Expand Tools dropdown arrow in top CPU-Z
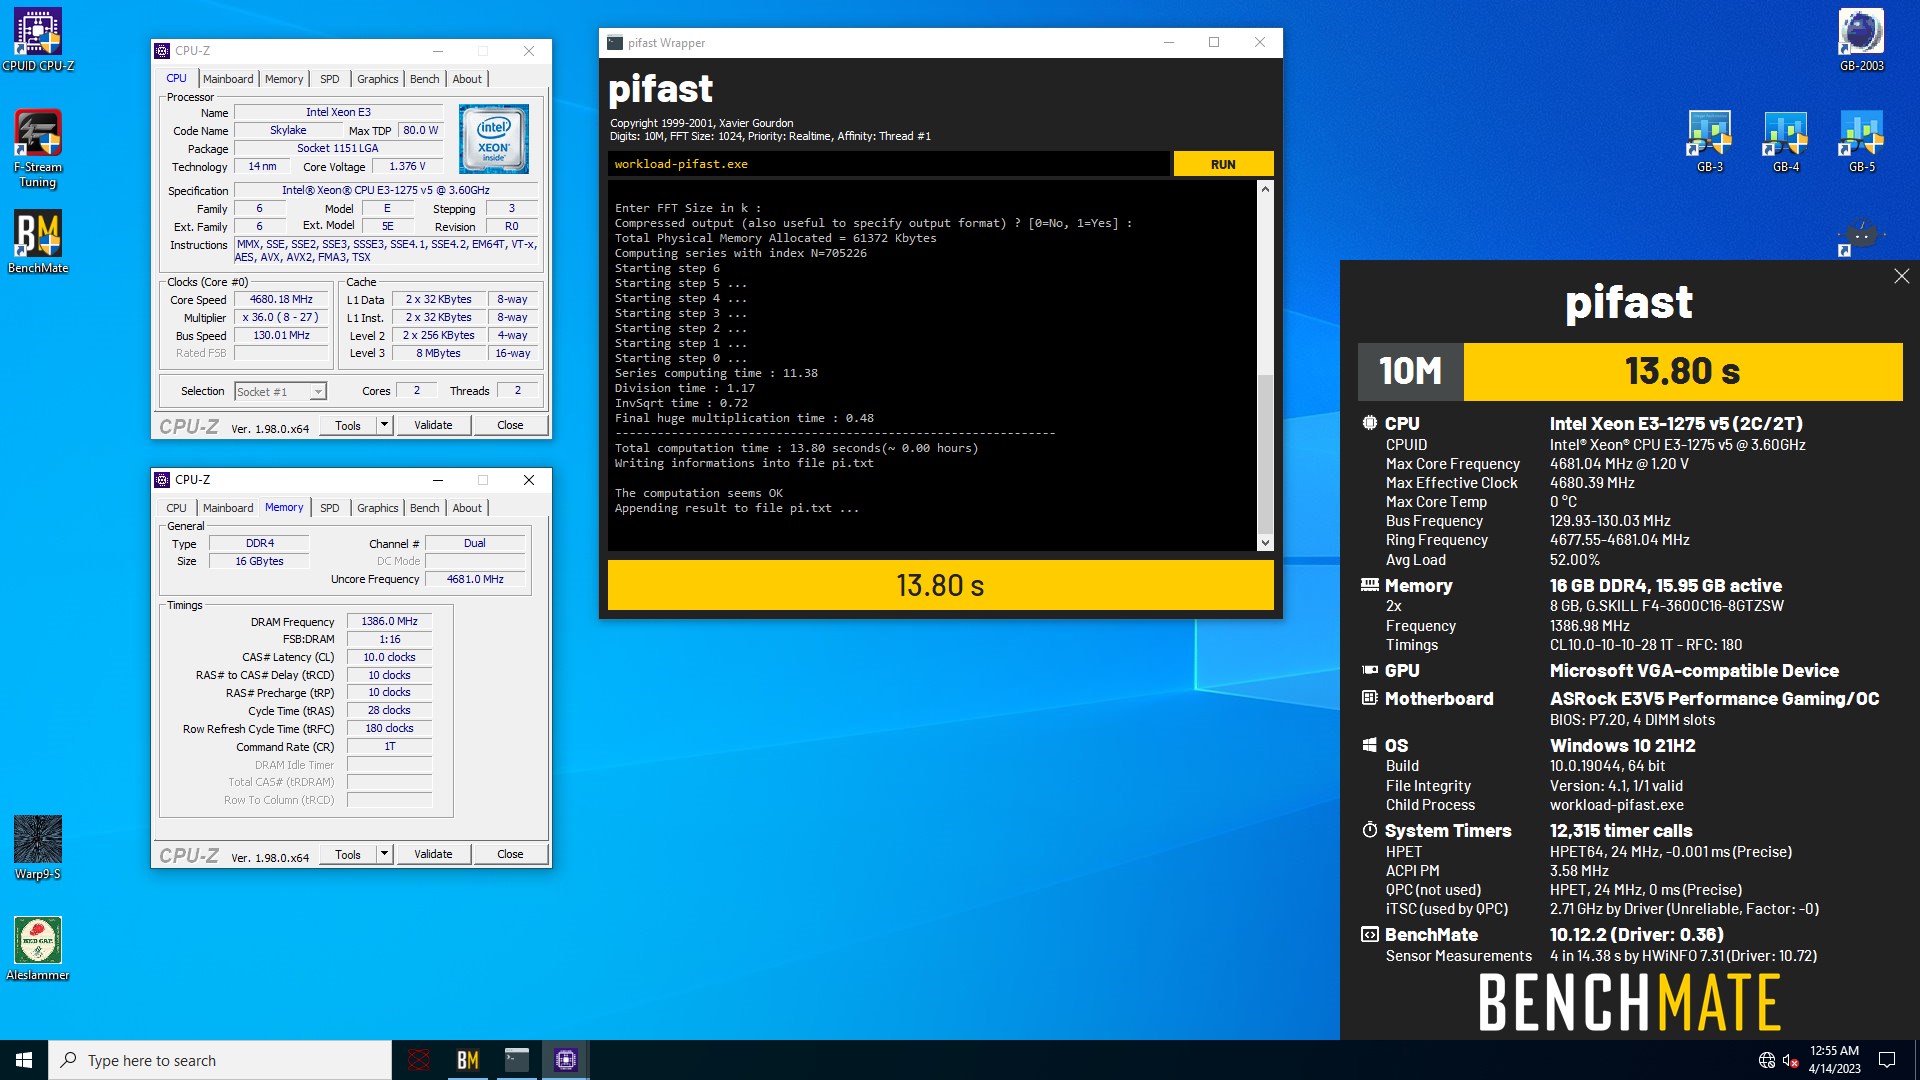Image resolution: width=1920 pixels, height=1080 pixels. point(384,425)
